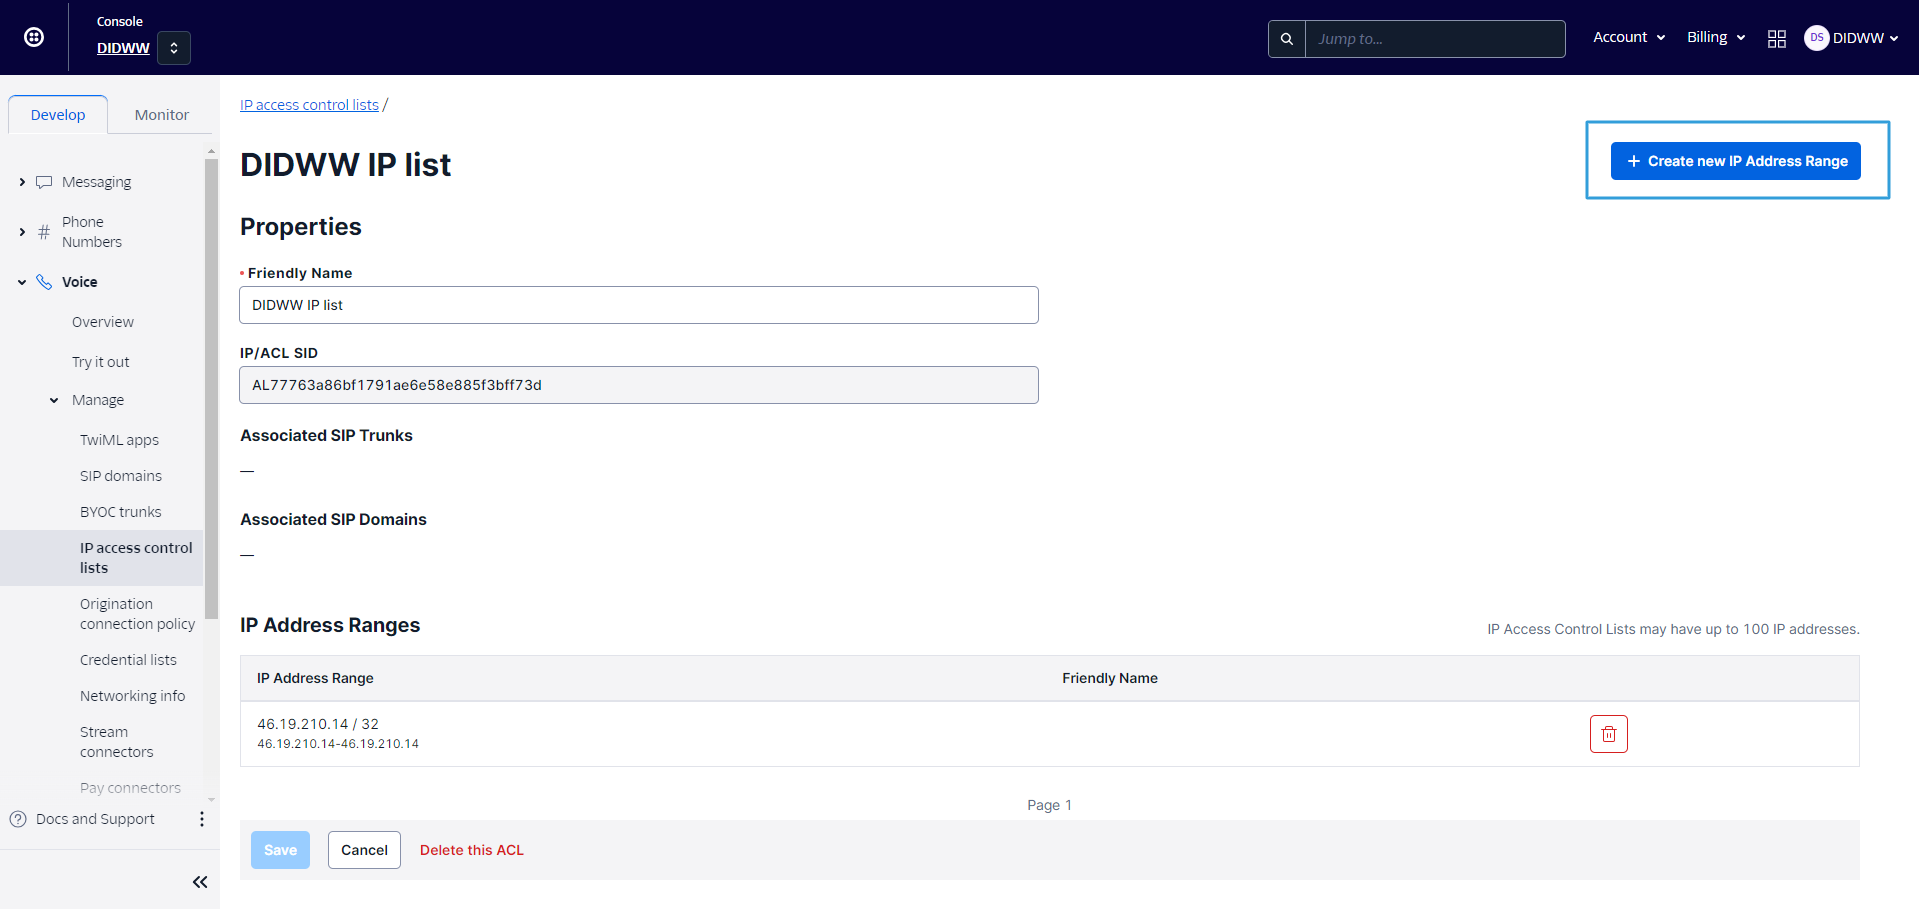Open Pay connectors
The width and height of the screenshot is (1919, 909).
pyautogui.click(x=130, y=788)
